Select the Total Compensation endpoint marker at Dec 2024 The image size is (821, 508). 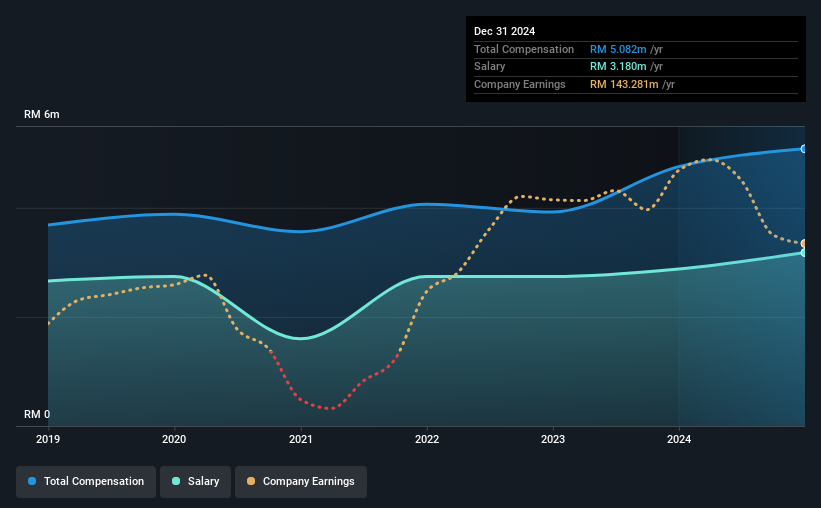pos(803,149)
